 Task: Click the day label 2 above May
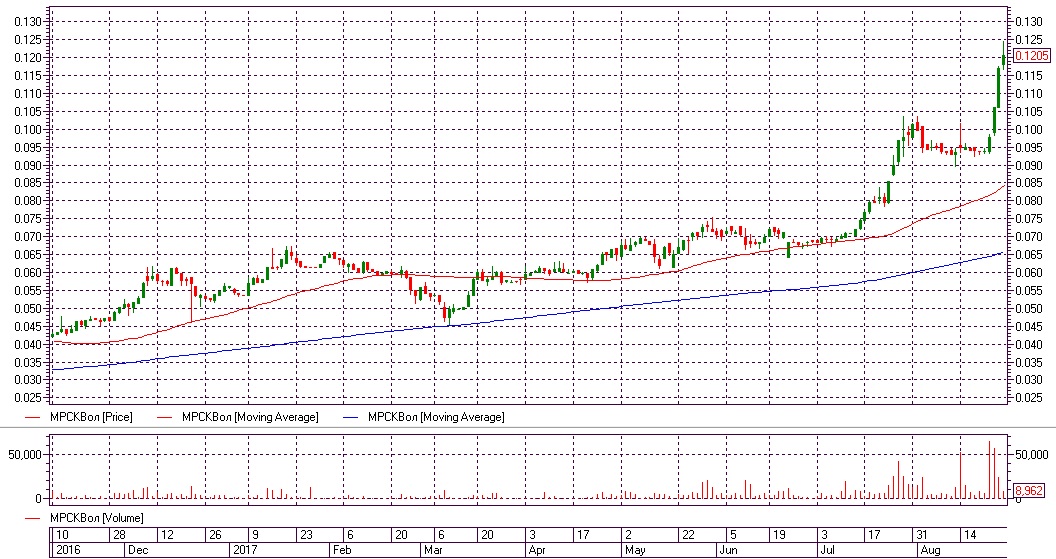[x=628, y=535]
